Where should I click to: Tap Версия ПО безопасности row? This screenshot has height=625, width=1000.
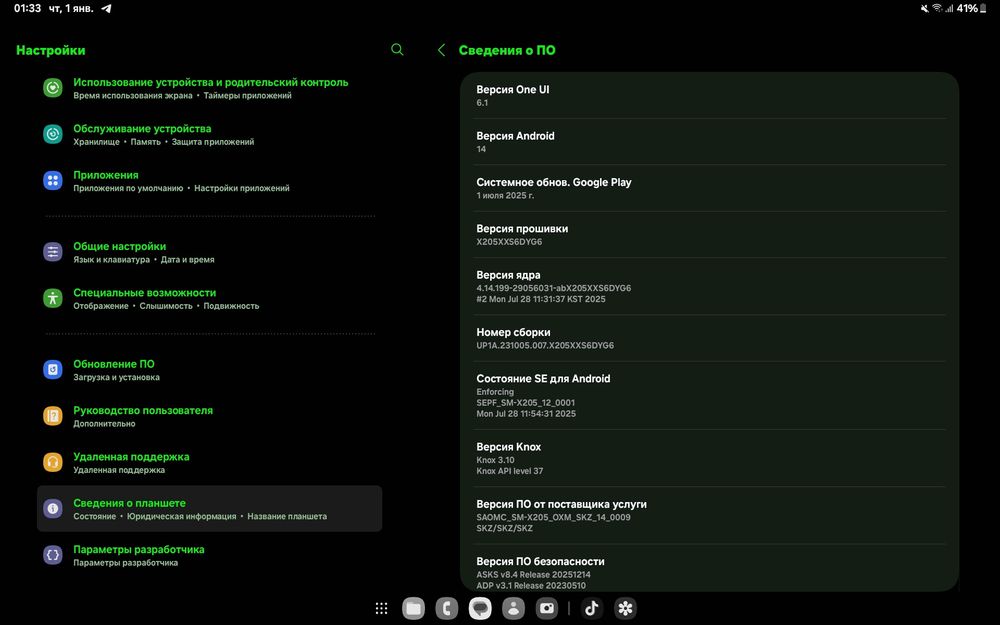[x=709, y=568]
